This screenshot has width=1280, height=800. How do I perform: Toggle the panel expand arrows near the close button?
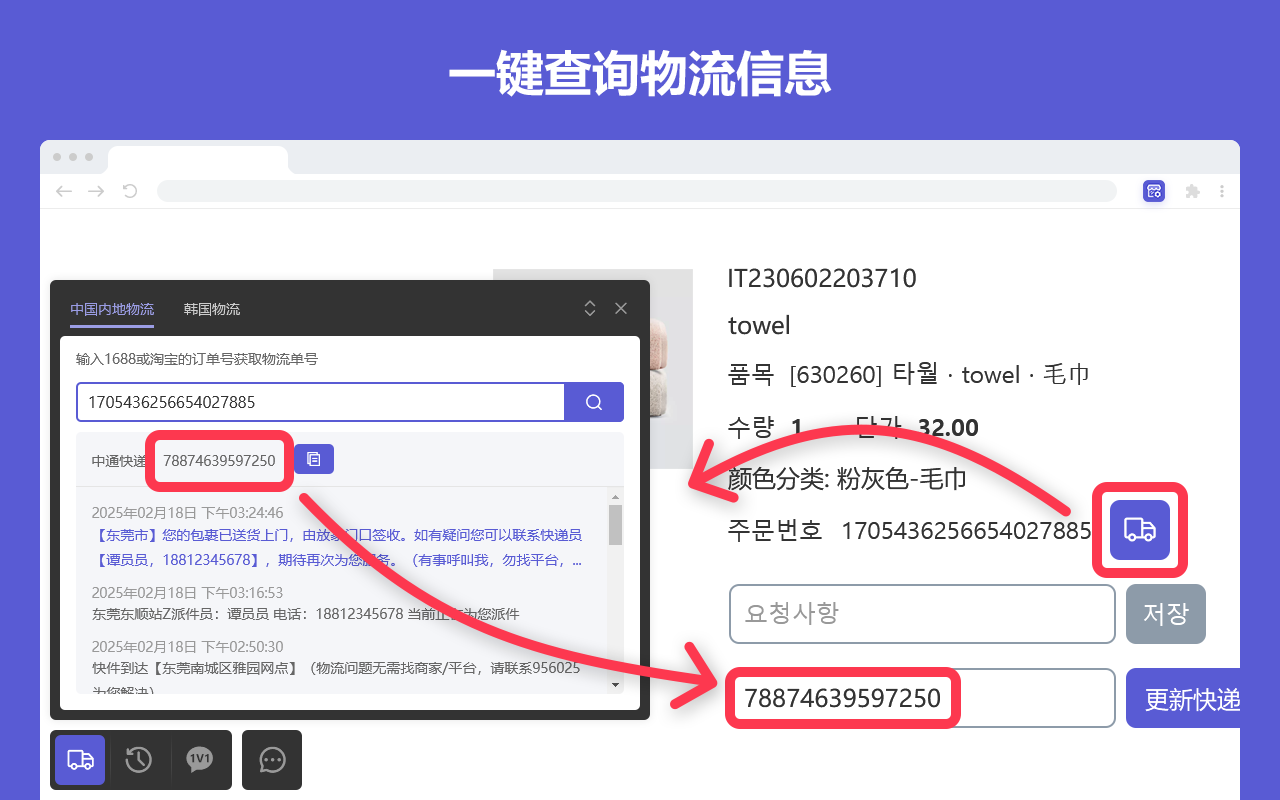[590, 308]
